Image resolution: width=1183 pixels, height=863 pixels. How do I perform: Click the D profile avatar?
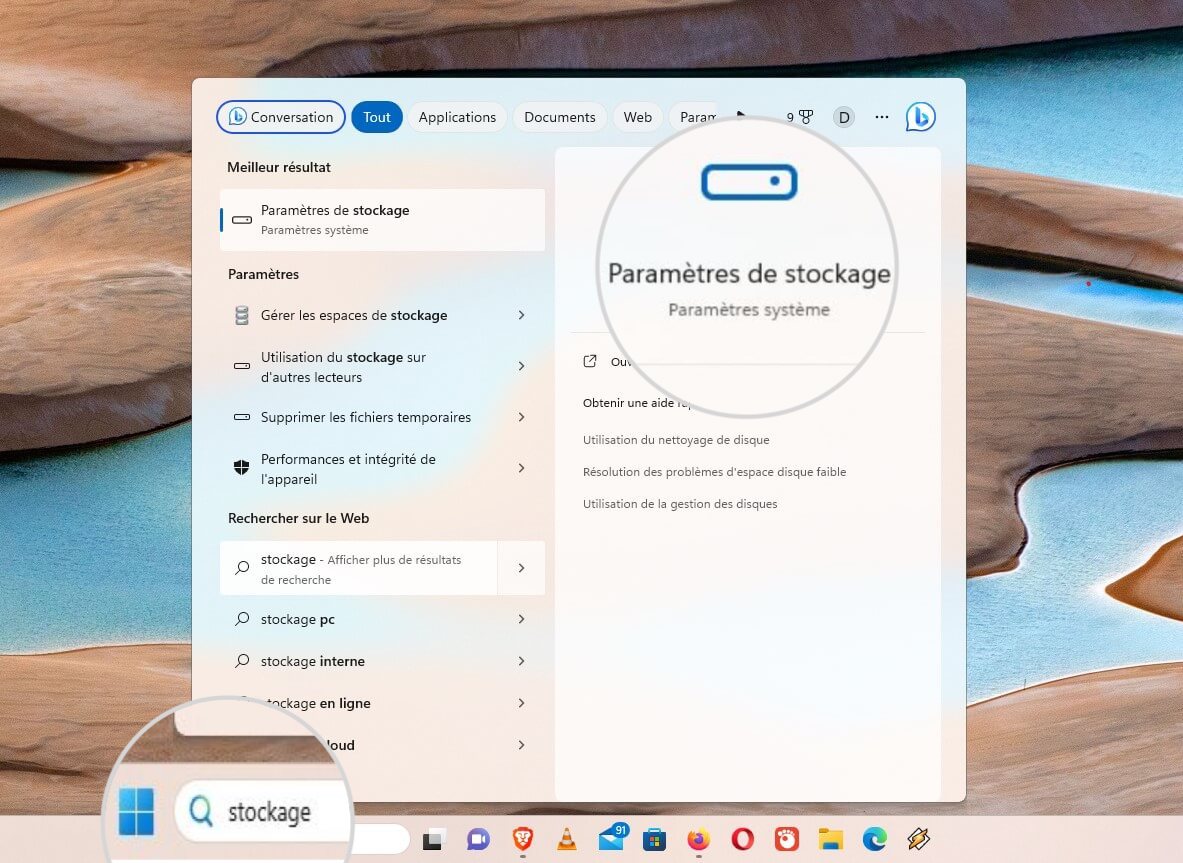(x=843, y=117)
